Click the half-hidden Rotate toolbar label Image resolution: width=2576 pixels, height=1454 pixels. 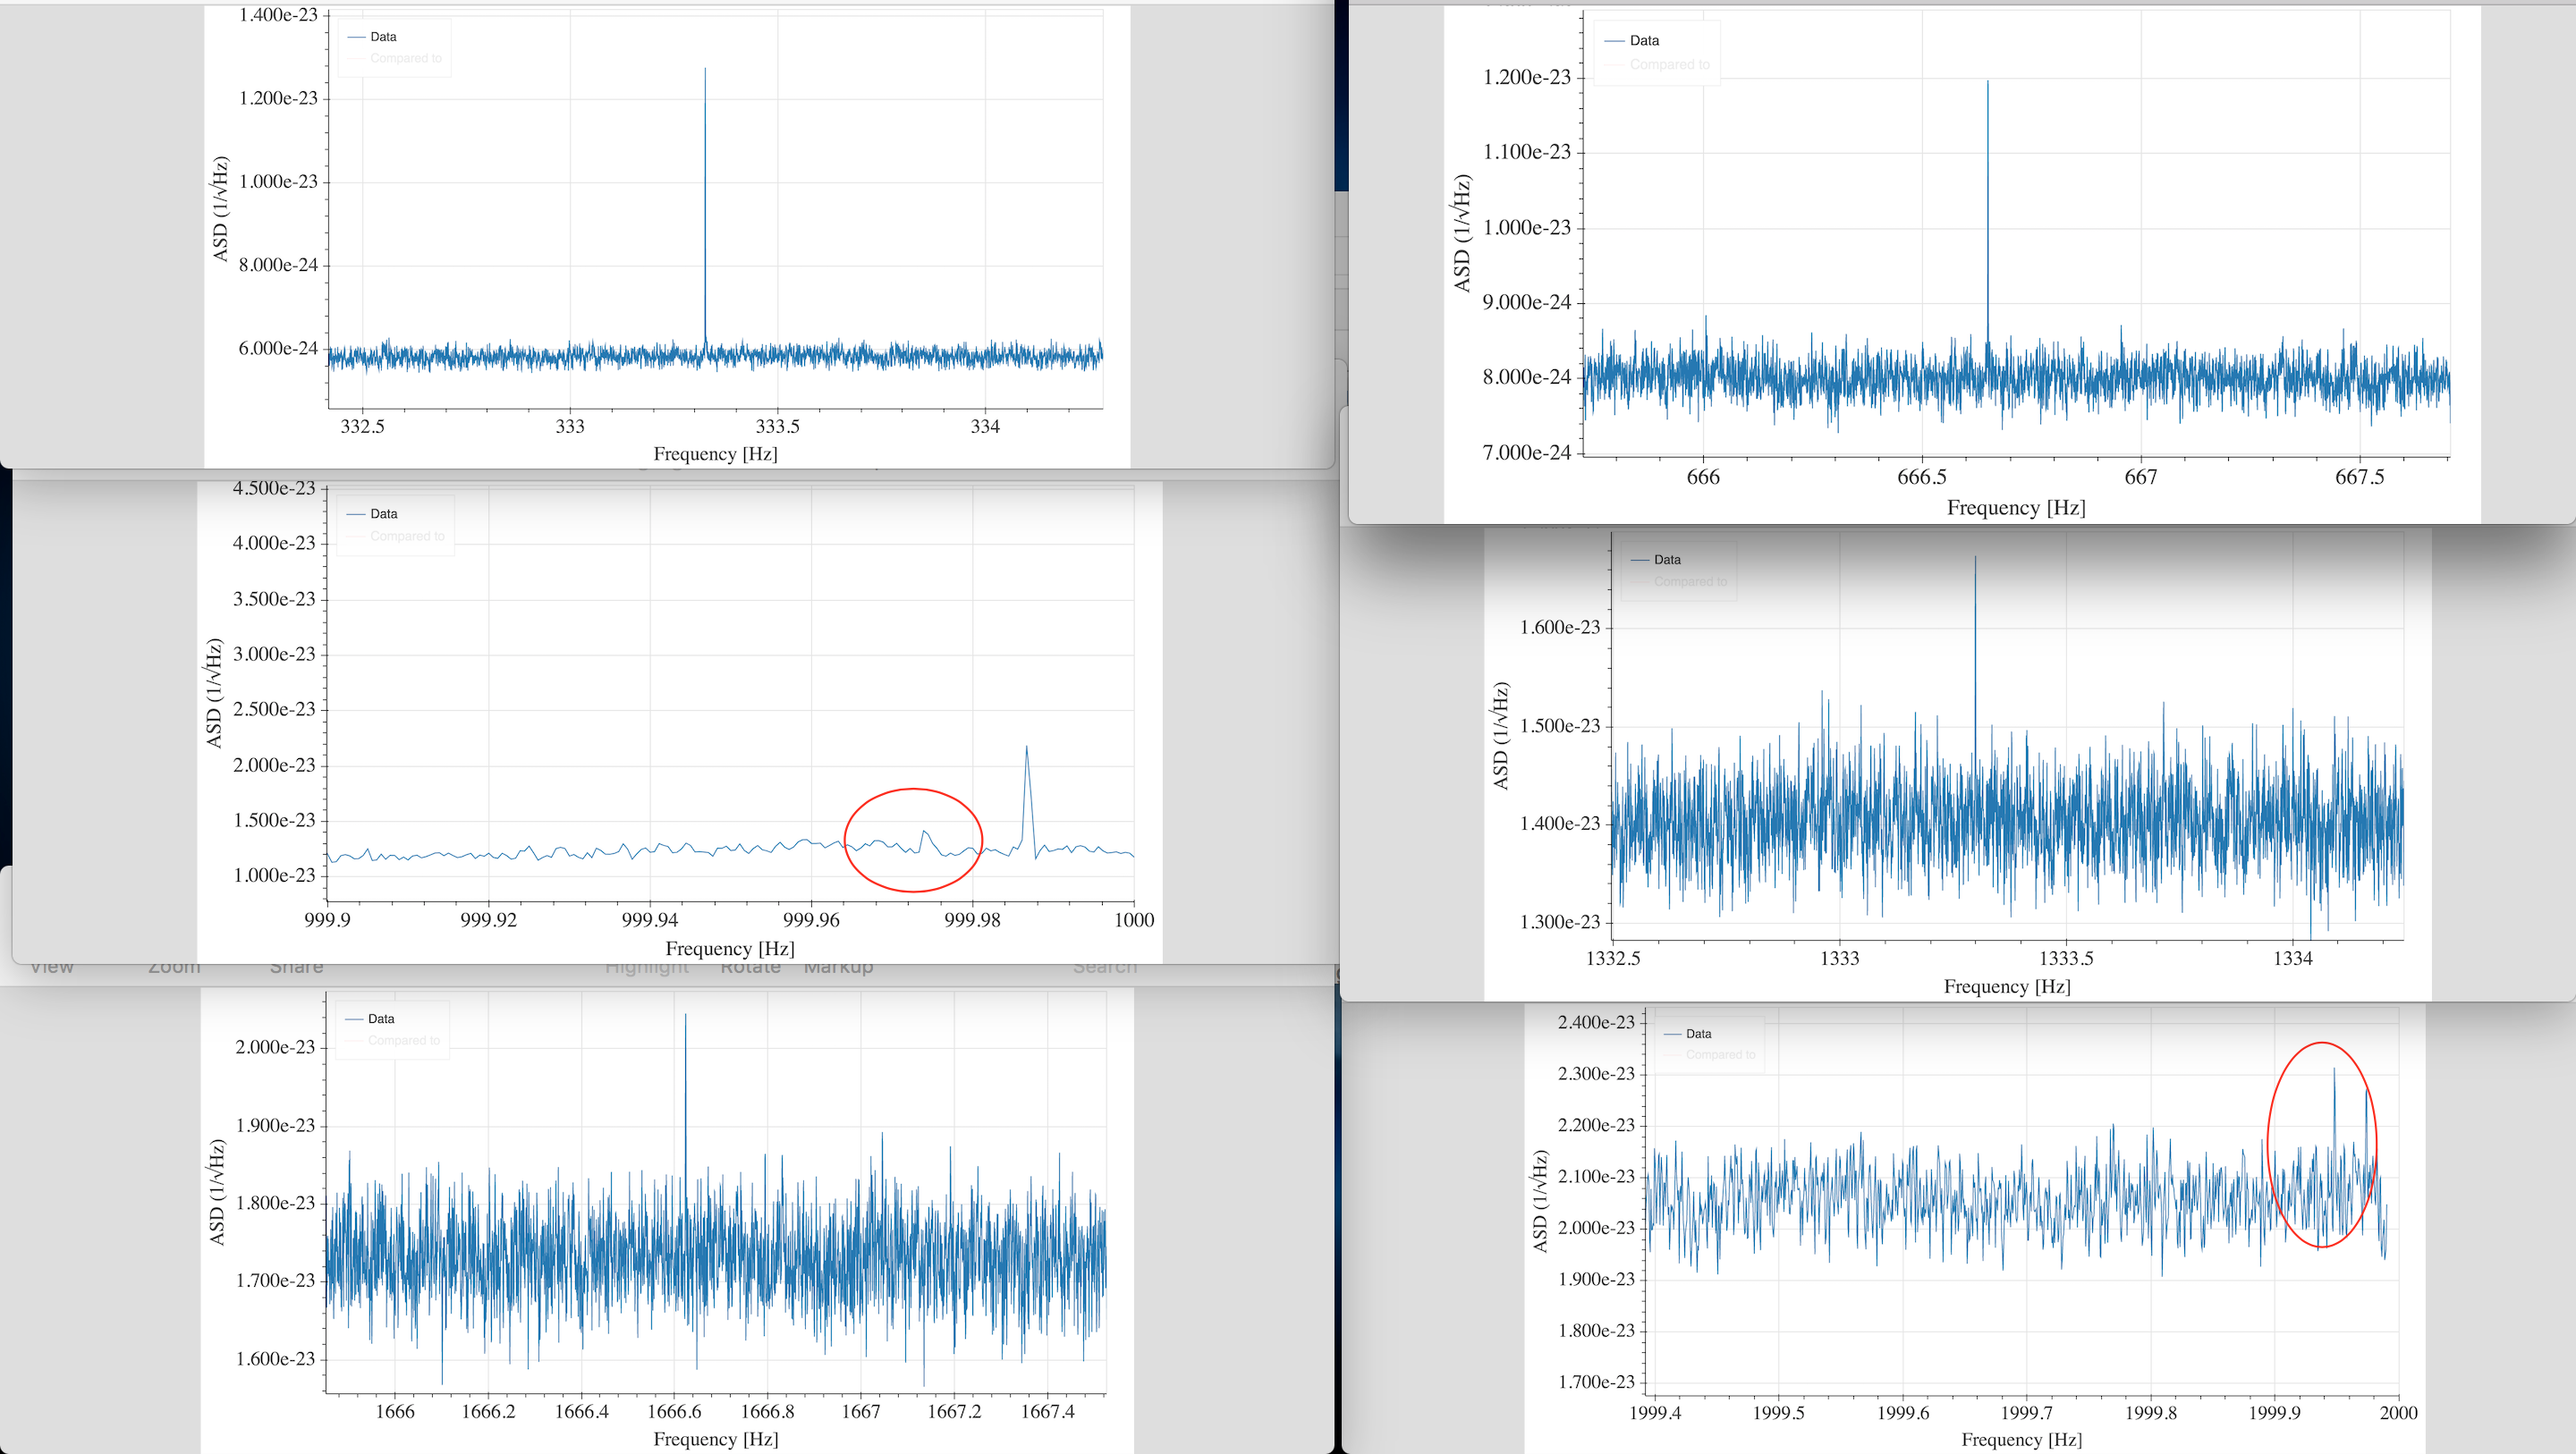[750, 967]
